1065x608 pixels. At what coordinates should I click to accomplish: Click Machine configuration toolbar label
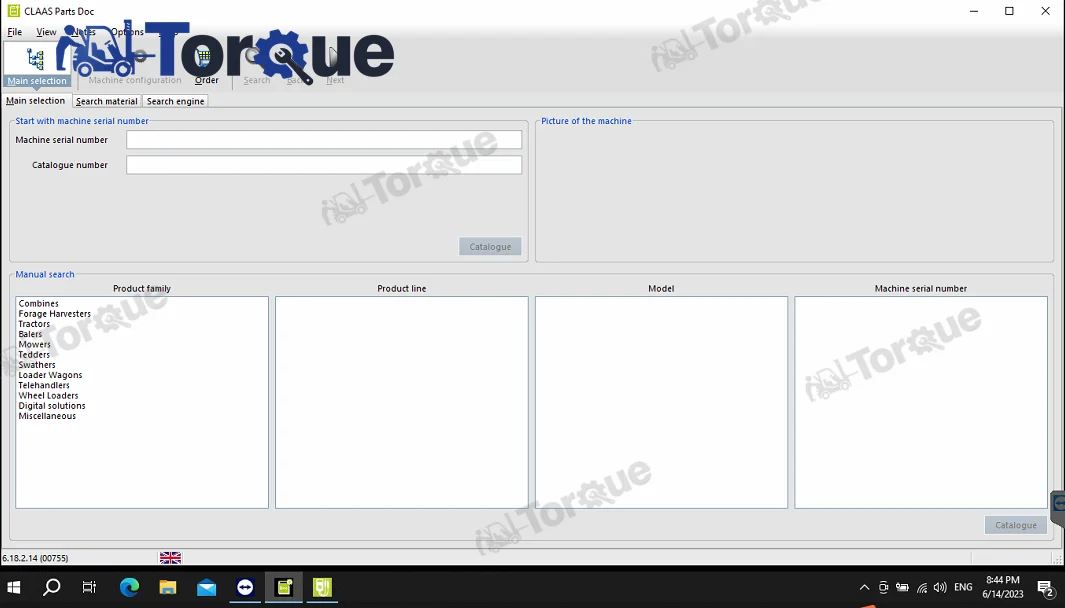(135, 80)
